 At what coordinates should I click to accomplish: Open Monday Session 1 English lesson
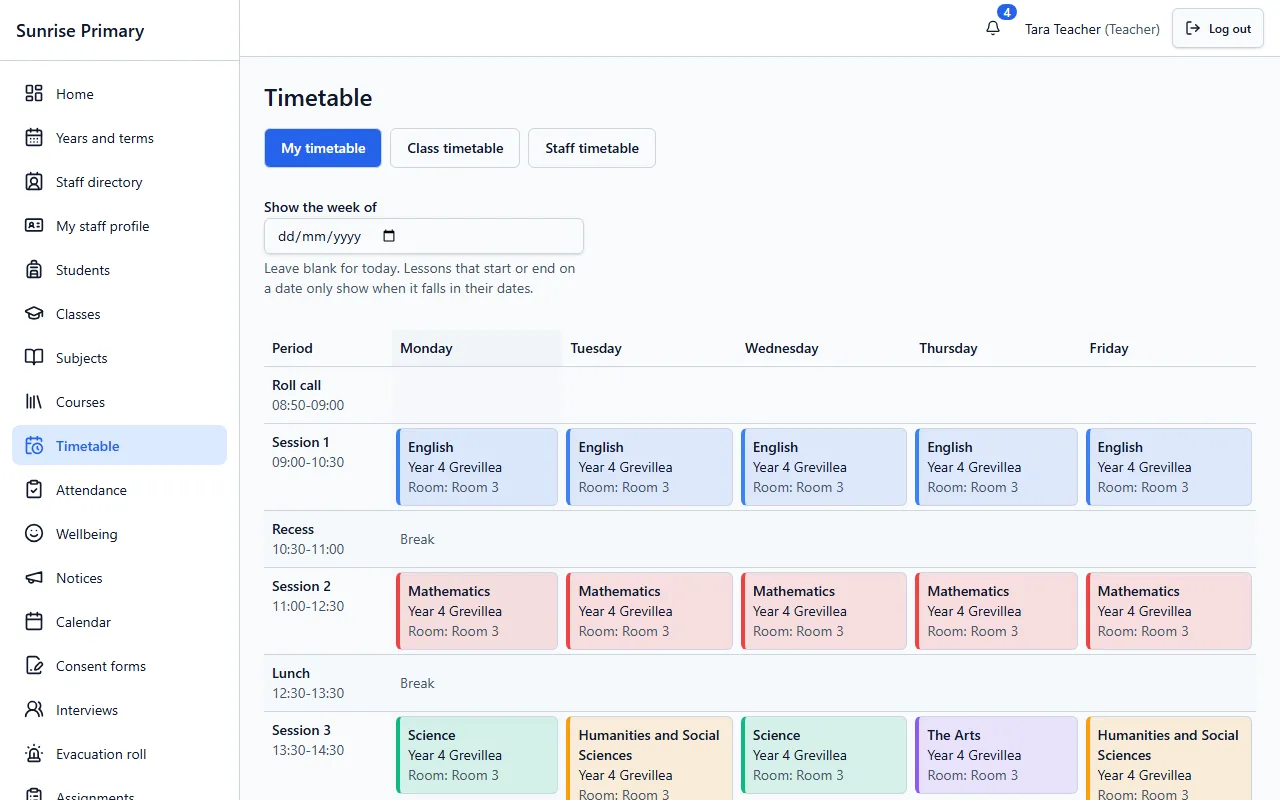pos(477,467)
